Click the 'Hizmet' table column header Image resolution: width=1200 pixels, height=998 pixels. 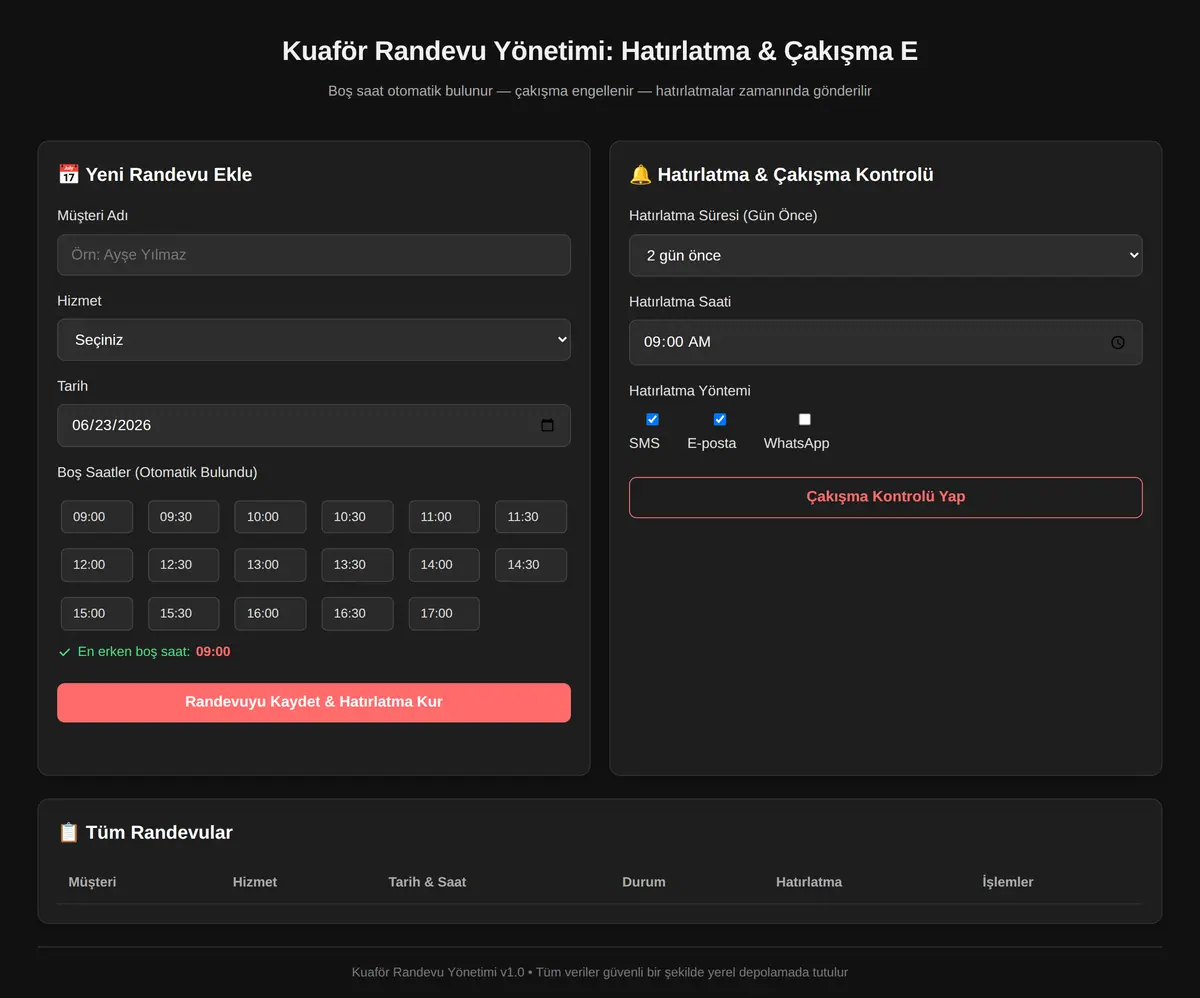point(255,882)
